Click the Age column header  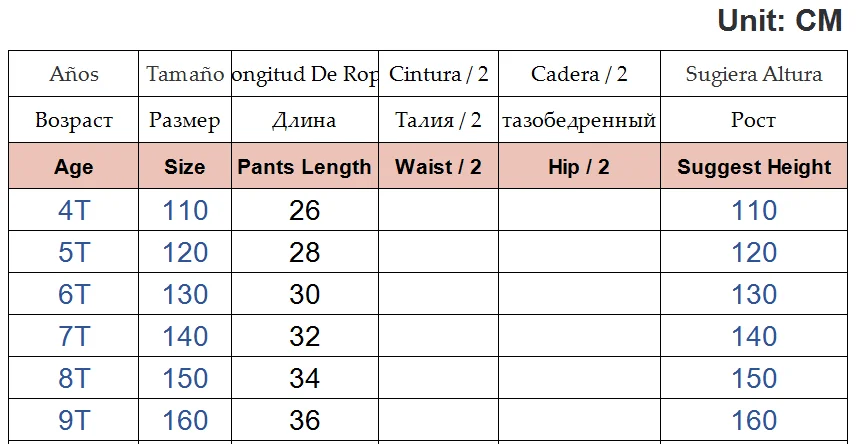tap(74, 167)
